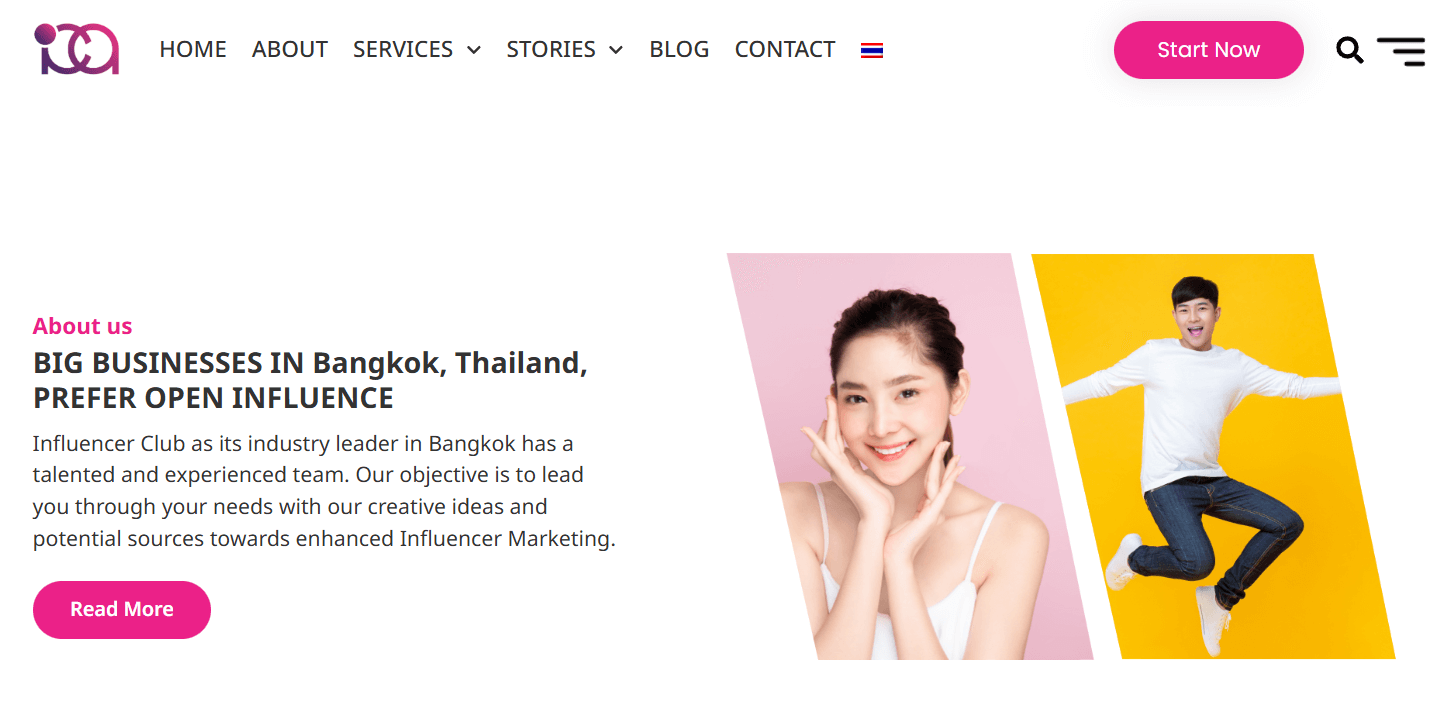Click the pink About us label
The height and width of the screenshot is (724, 1453).
tap(82, 326)
